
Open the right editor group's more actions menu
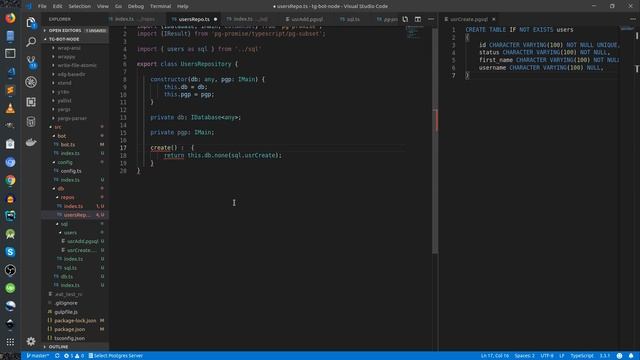(633, 19)
